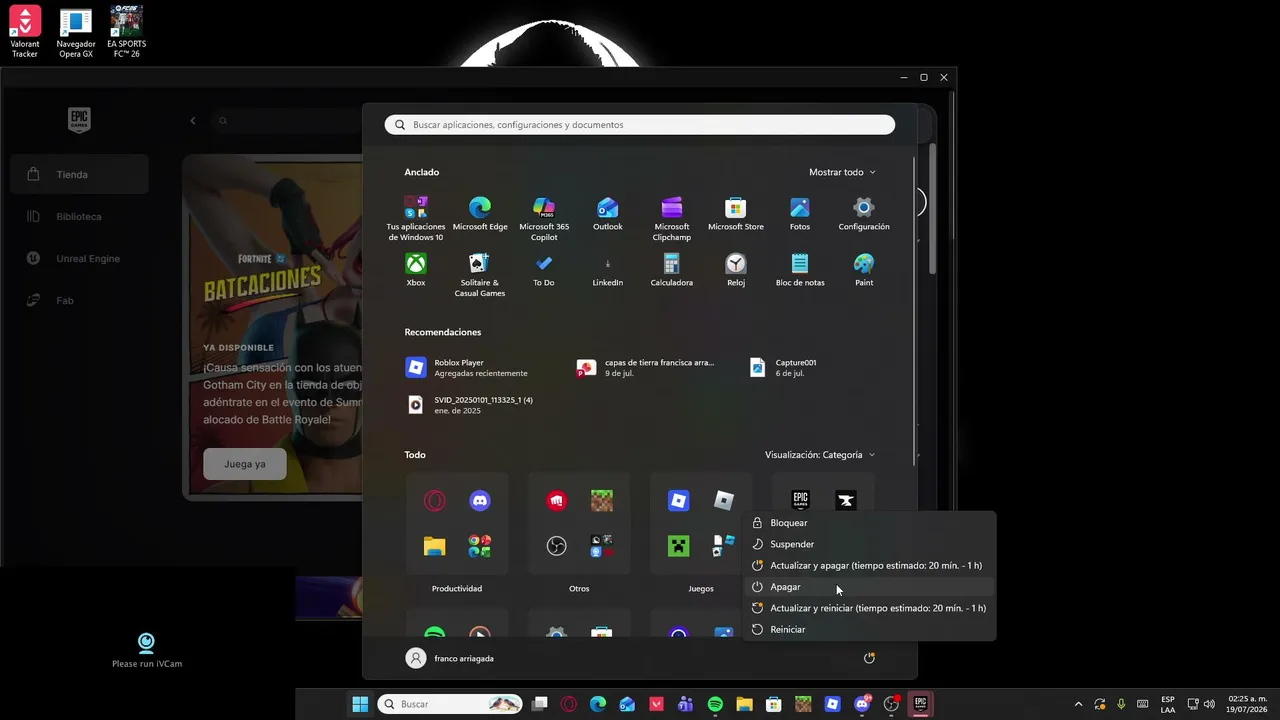1280x720 pixels.
Task: Choose Apagar from the power menu
Action: click(870, 587)
